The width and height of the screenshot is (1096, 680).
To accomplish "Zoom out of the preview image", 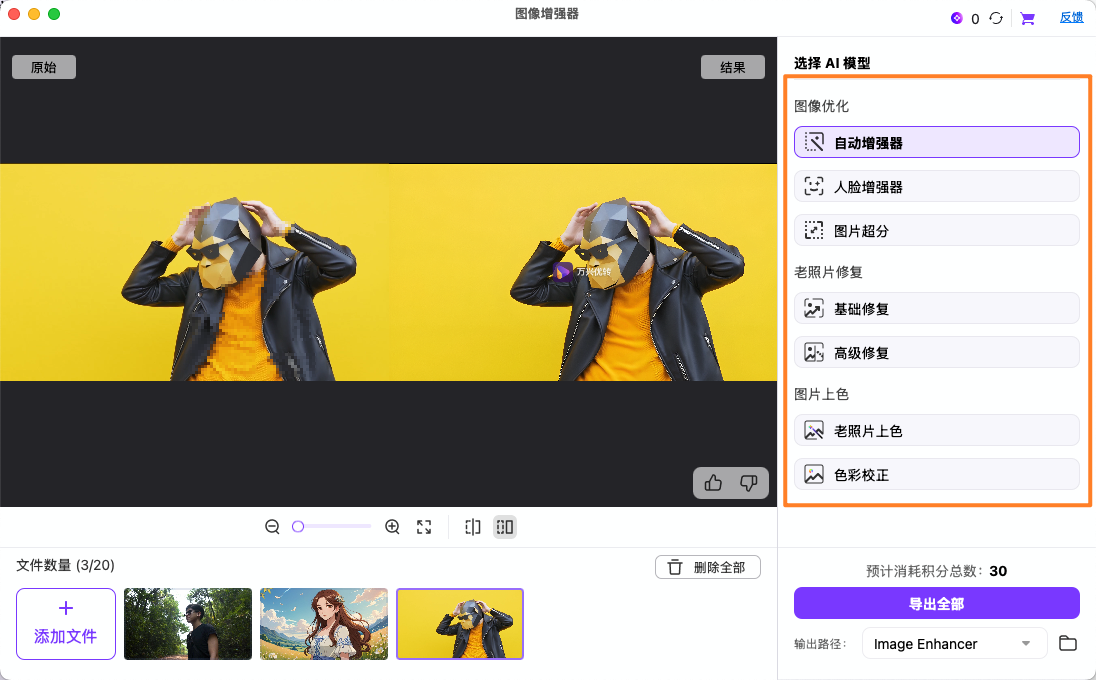I will pyautogui.click(x=271, y=526).
